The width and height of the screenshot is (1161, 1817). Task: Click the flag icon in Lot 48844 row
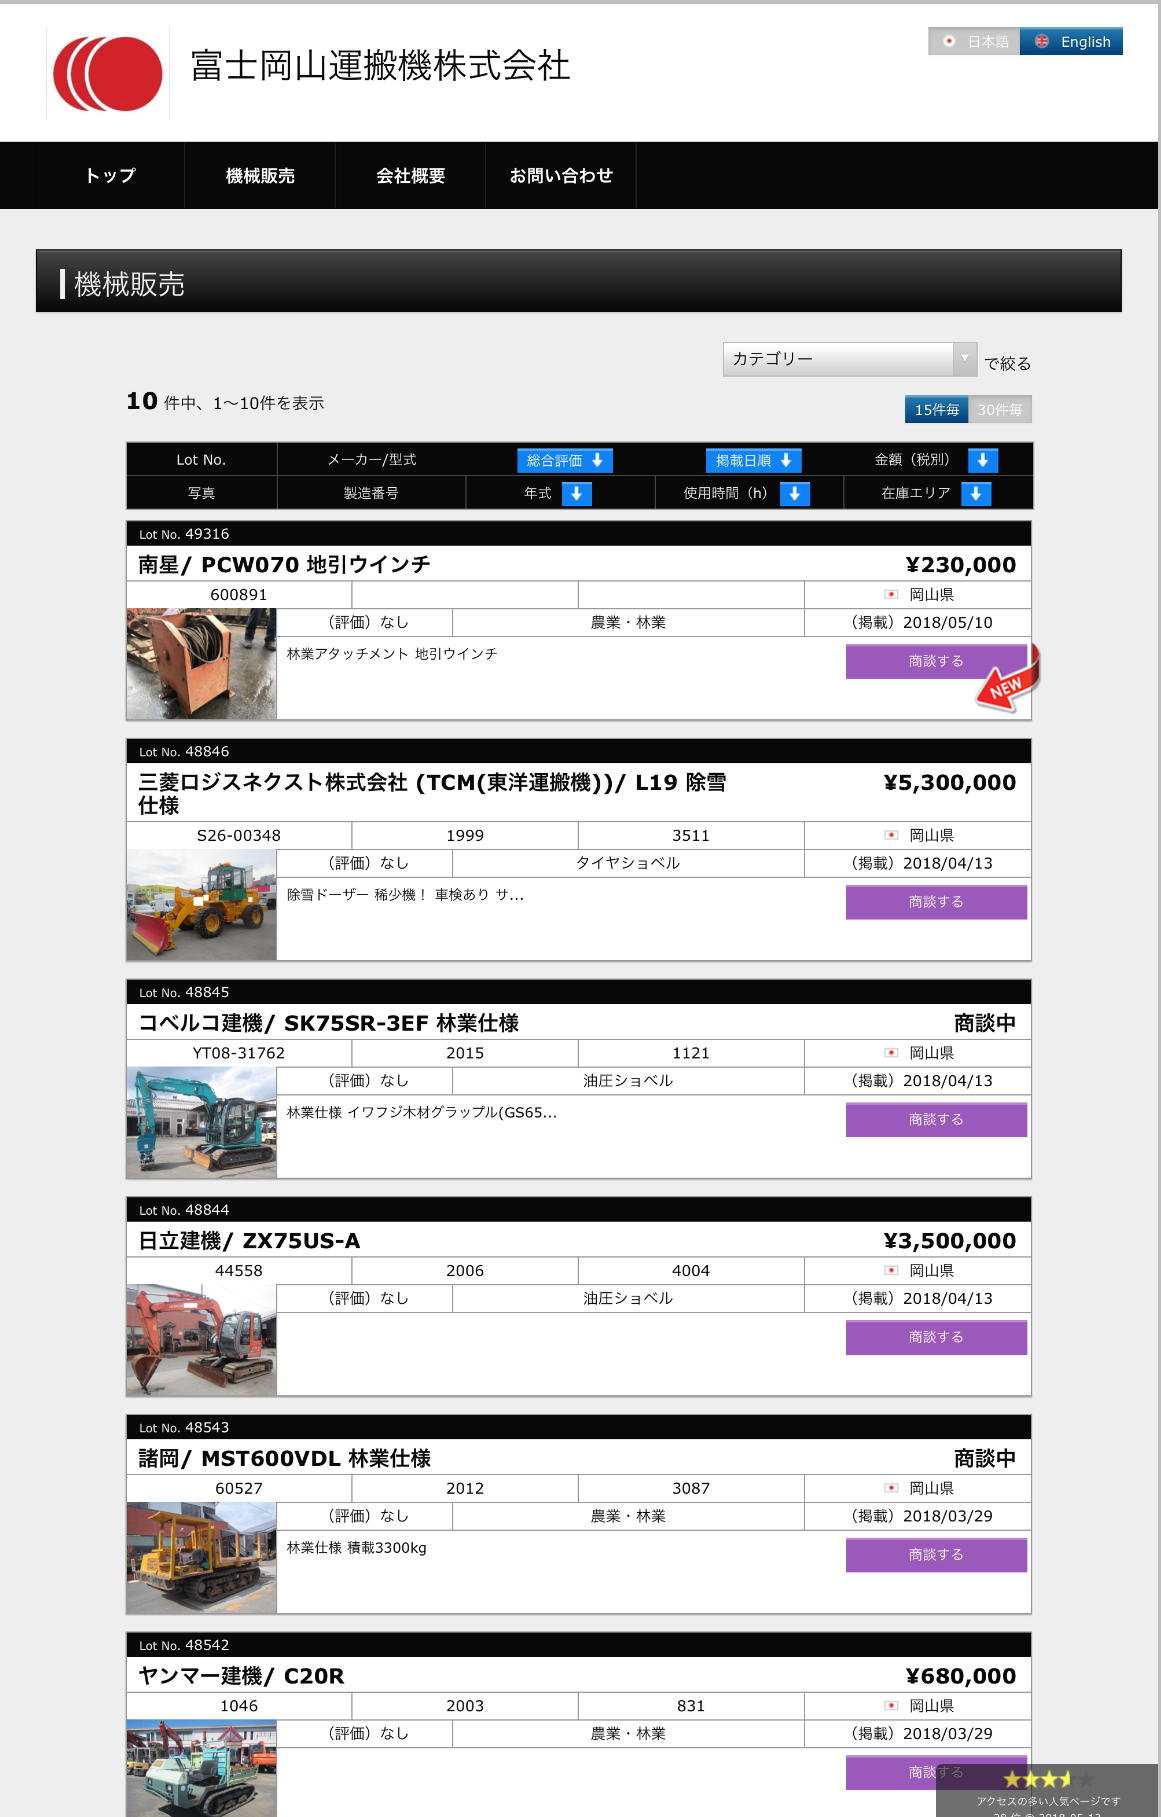coord(891,1270)
